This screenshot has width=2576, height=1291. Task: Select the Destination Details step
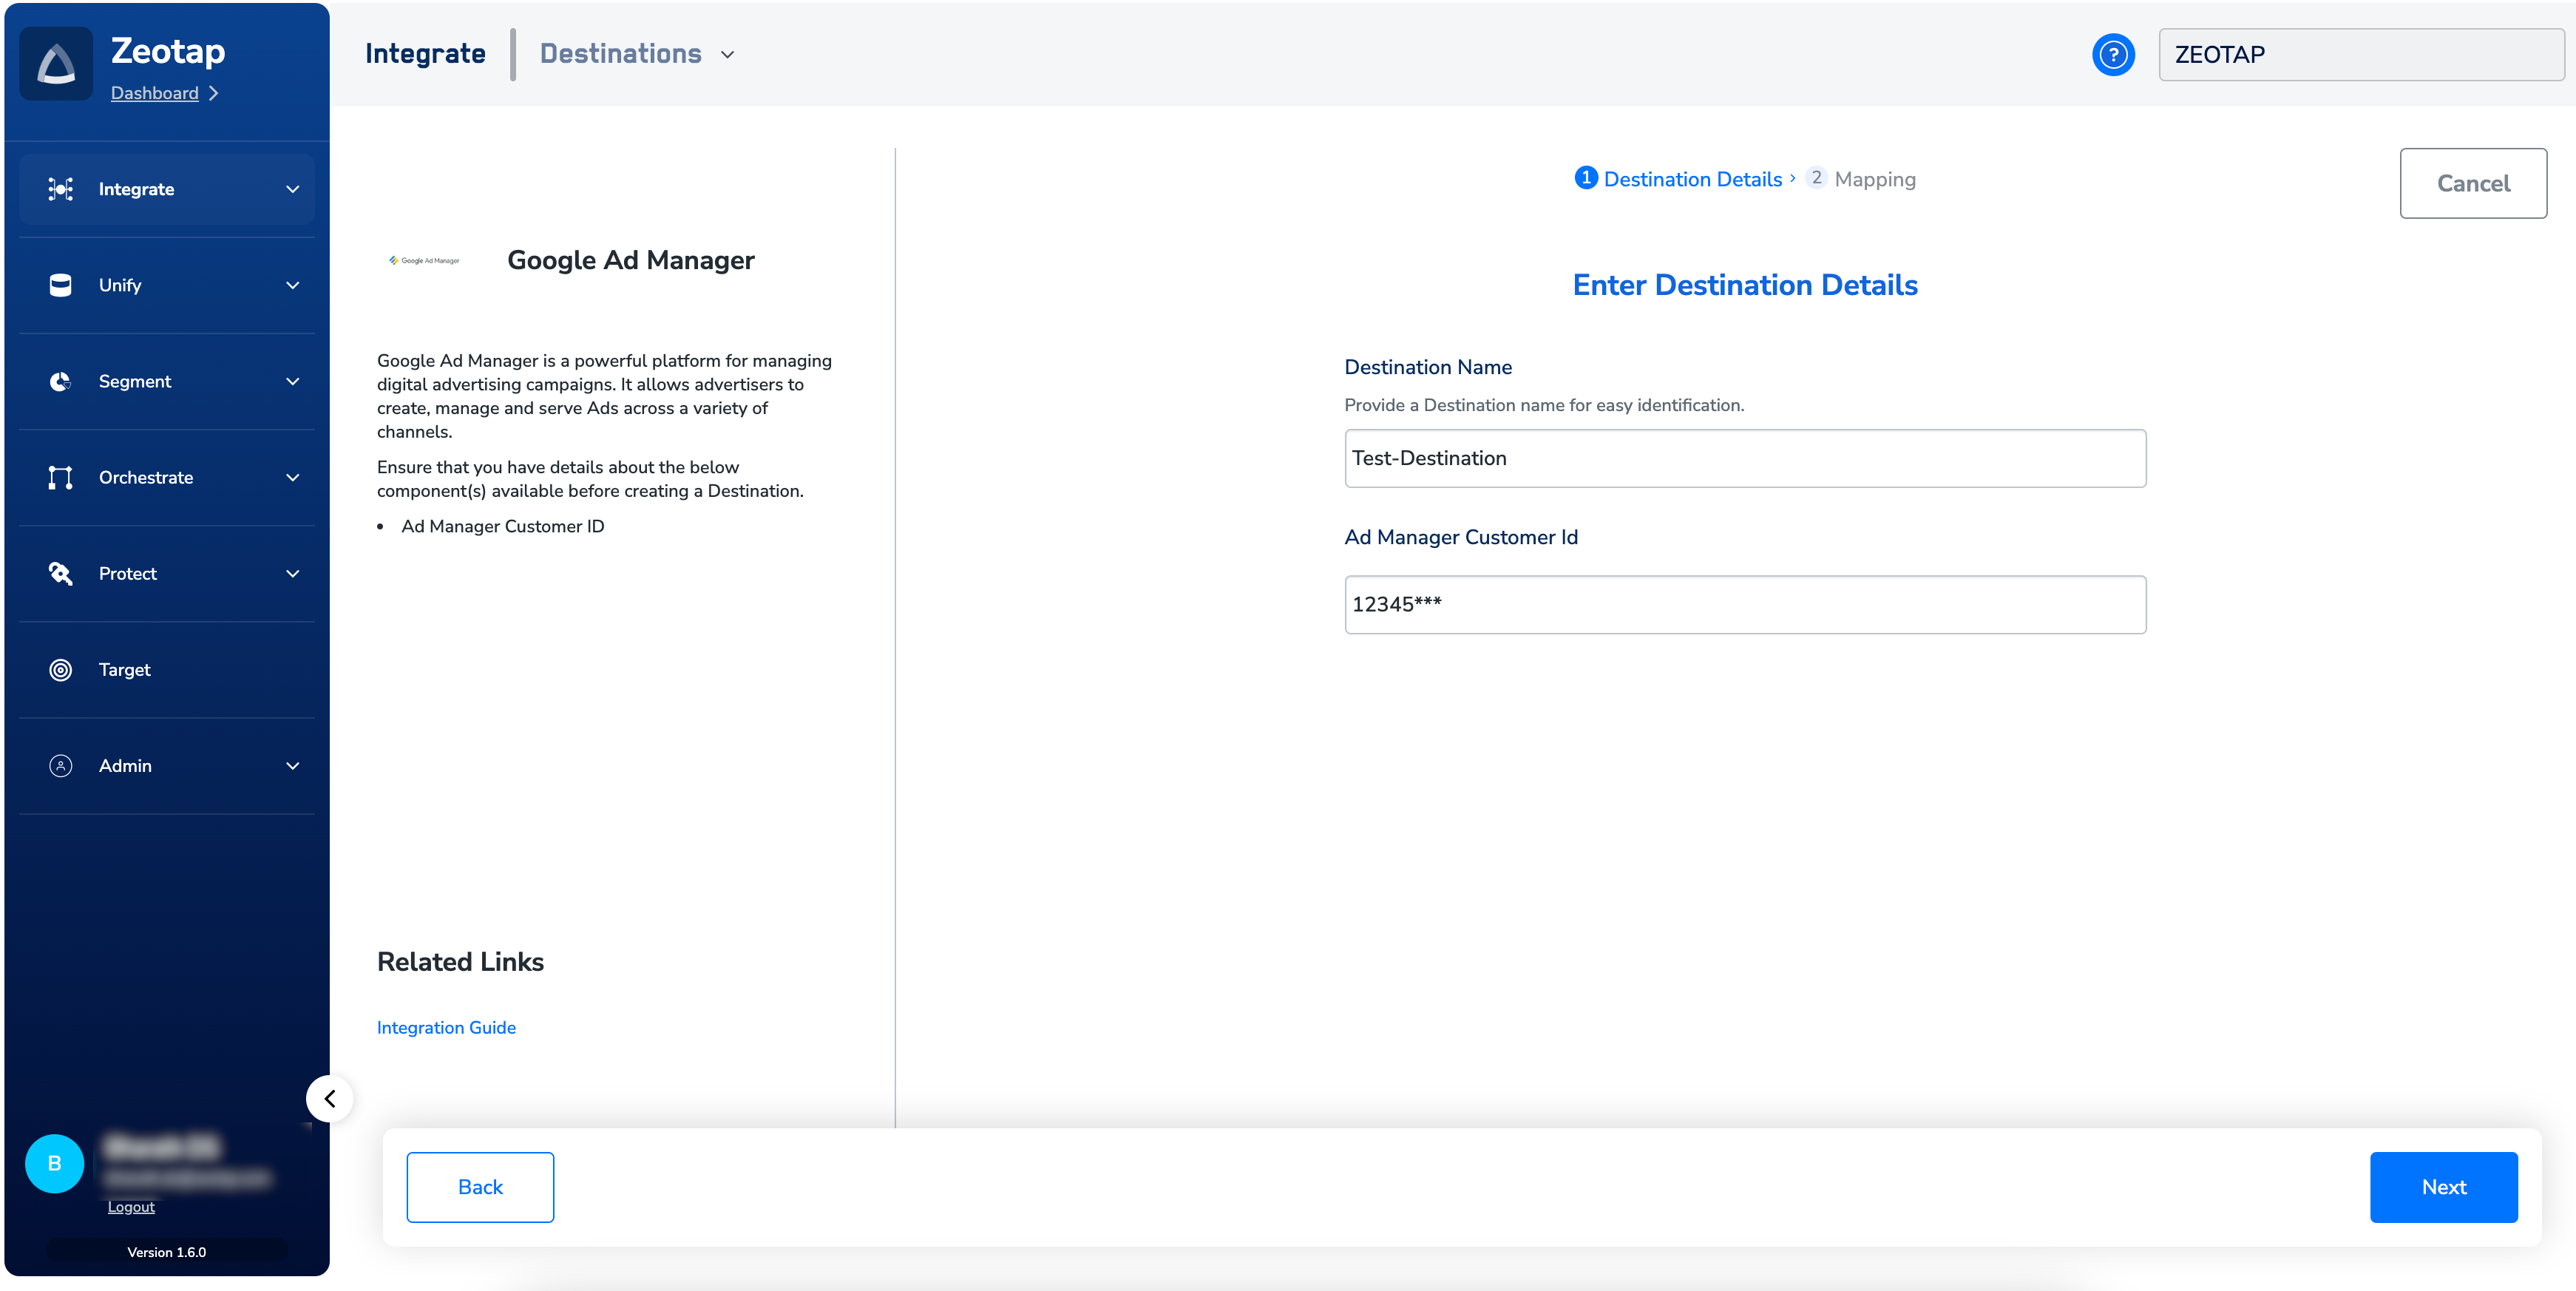(x=1691, y=179)
